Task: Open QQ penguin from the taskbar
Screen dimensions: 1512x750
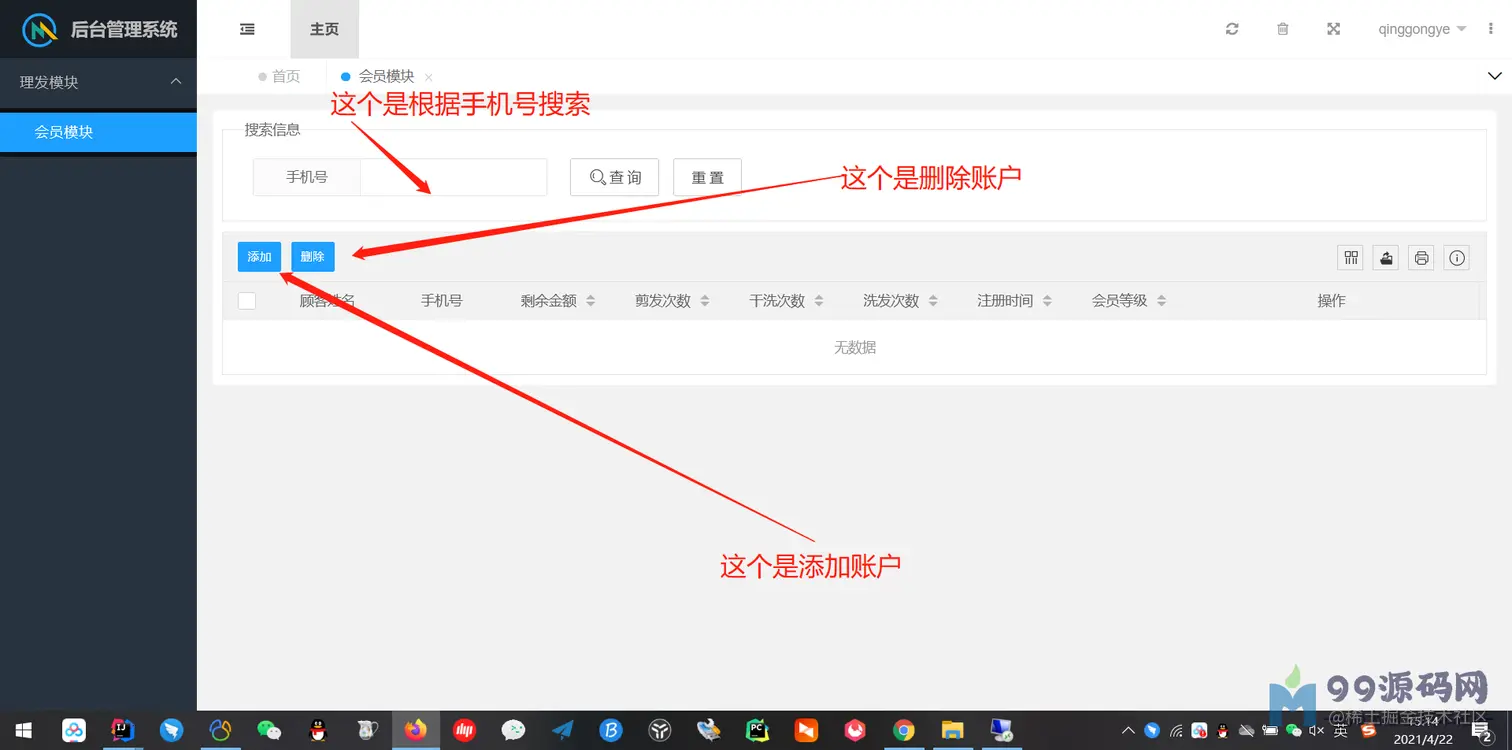Action: tap(318, 731)
